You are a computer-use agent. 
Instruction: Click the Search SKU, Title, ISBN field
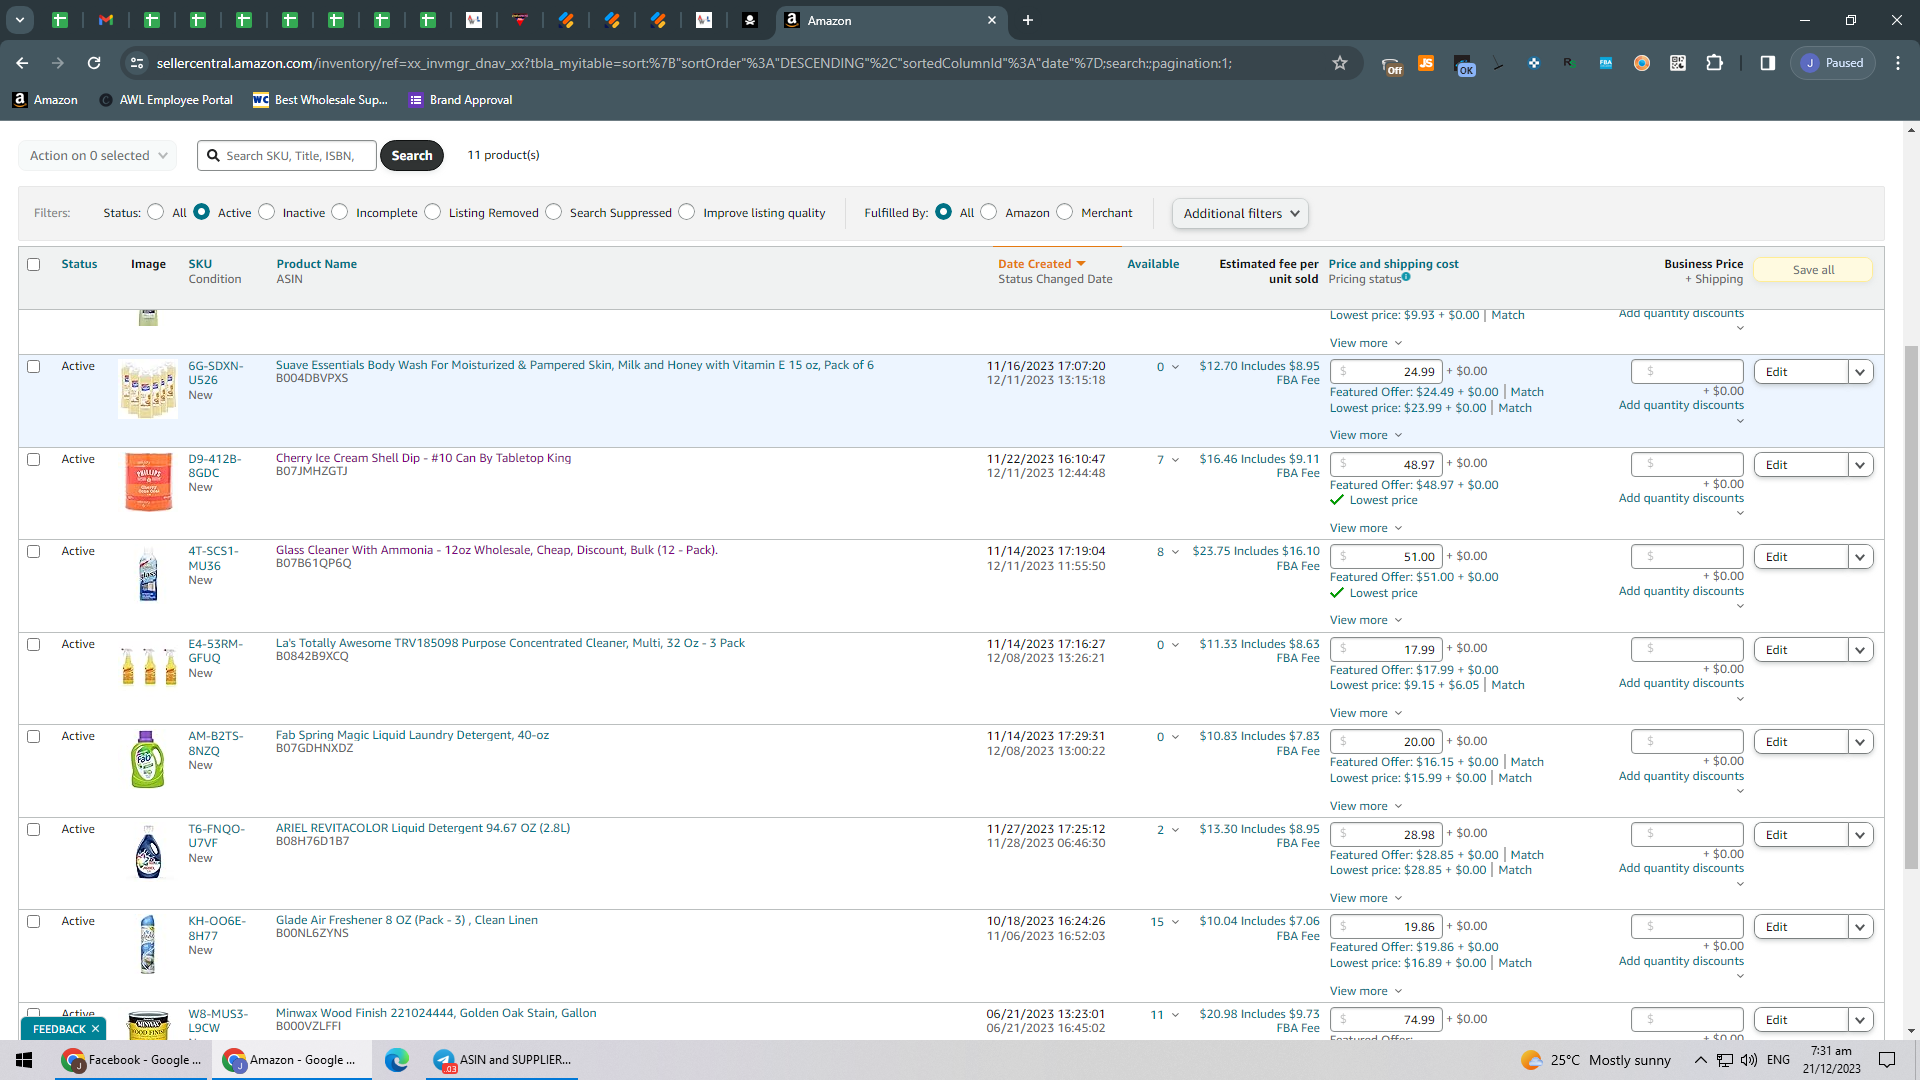288,156
